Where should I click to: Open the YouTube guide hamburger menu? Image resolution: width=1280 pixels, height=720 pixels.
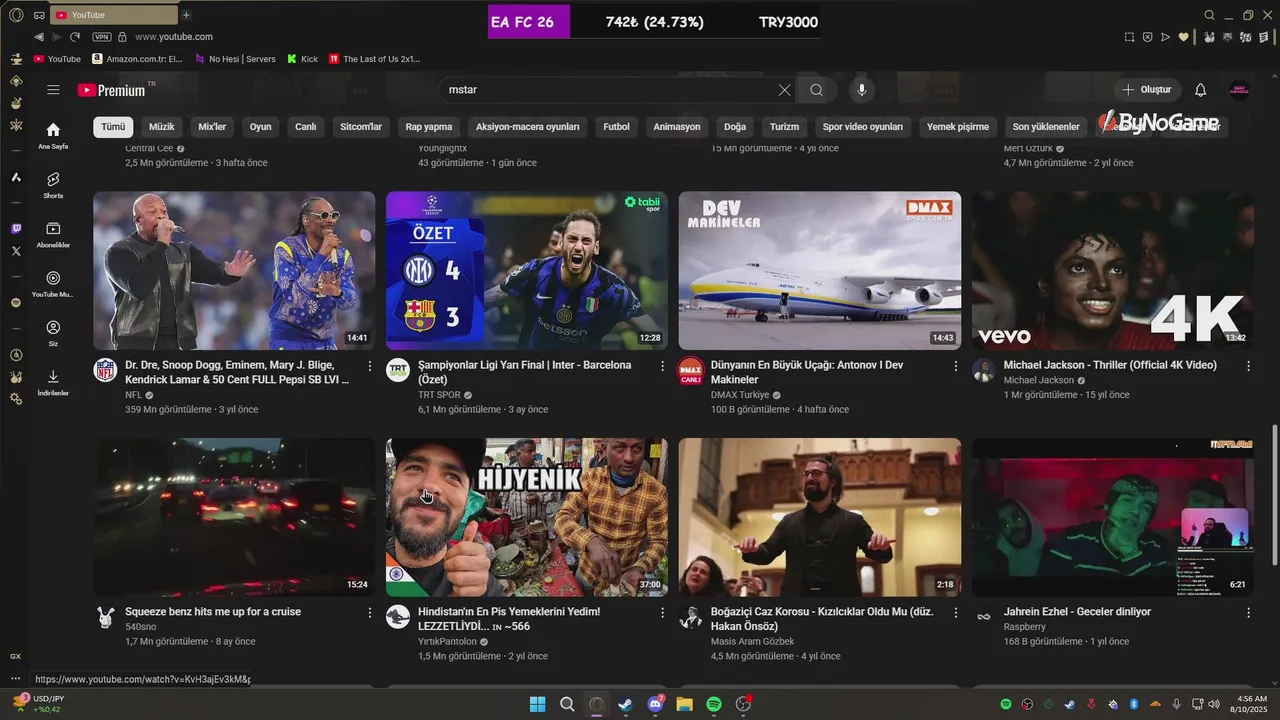(53, 90)
